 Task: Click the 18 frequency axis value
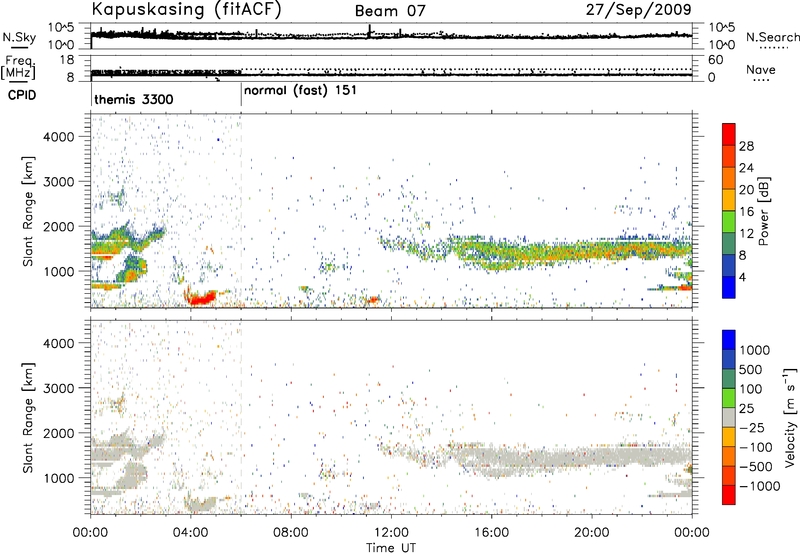click(x=67, y=60)
